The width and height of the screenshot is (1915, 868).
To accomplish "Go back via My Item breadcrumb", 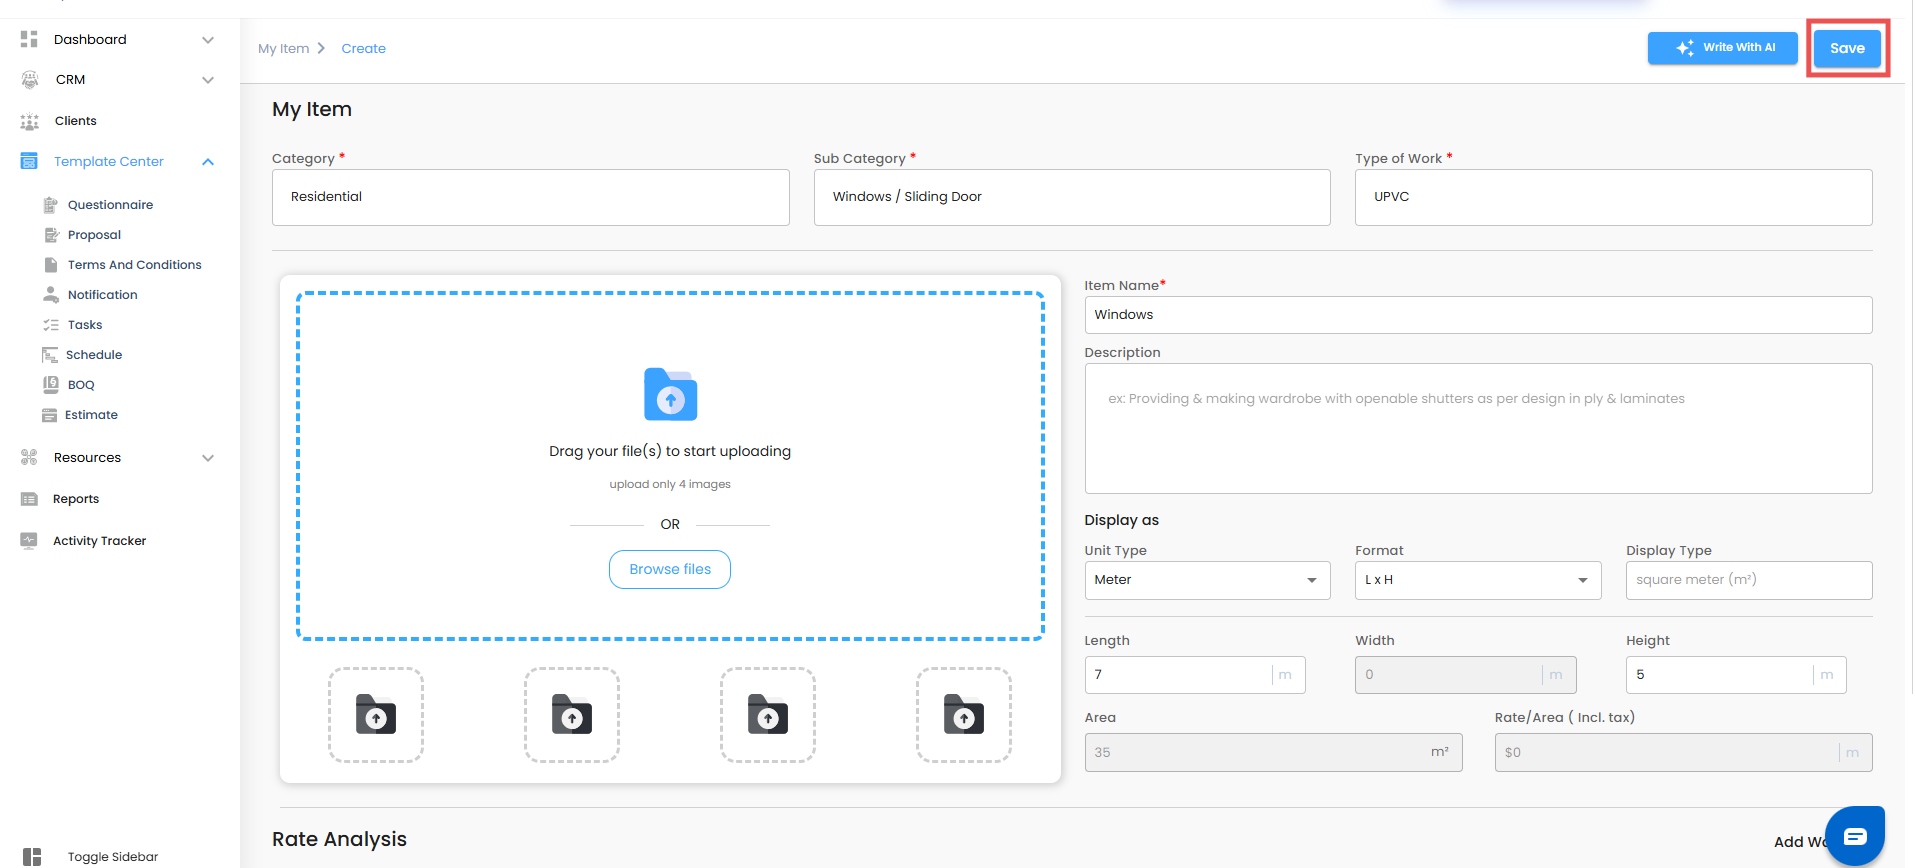I will 283,49.
